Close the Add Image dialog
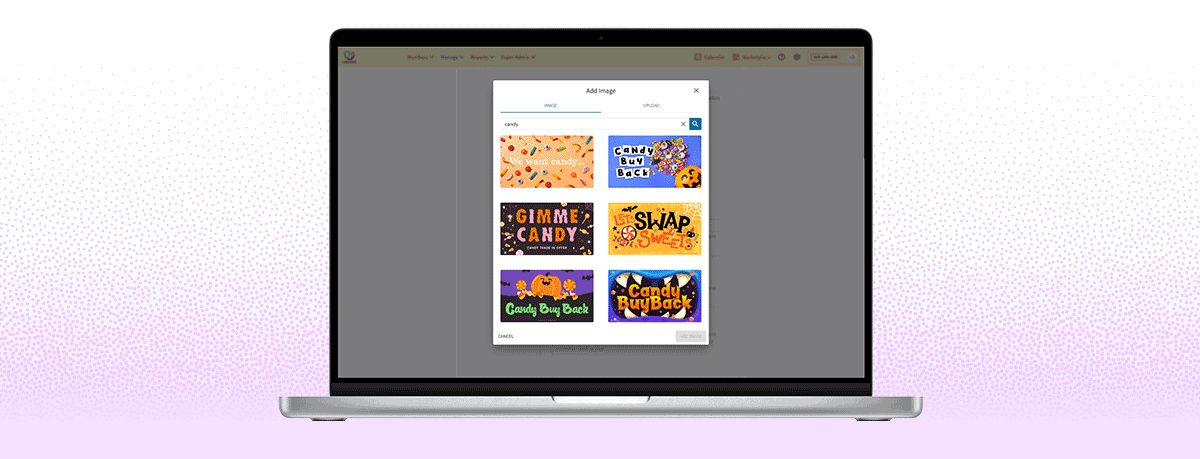This screenshot has width=1200, height=459. coord(697,91)
